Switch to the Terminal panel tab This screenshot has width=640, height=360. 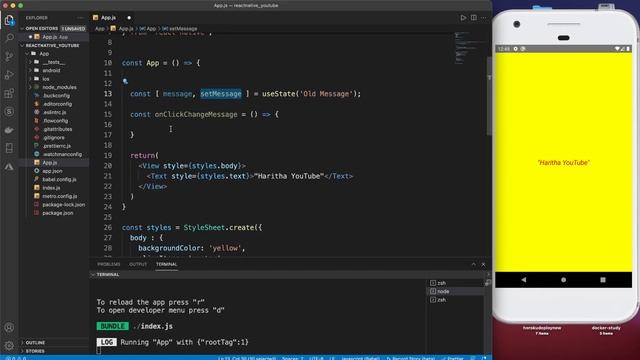point(167,264)
